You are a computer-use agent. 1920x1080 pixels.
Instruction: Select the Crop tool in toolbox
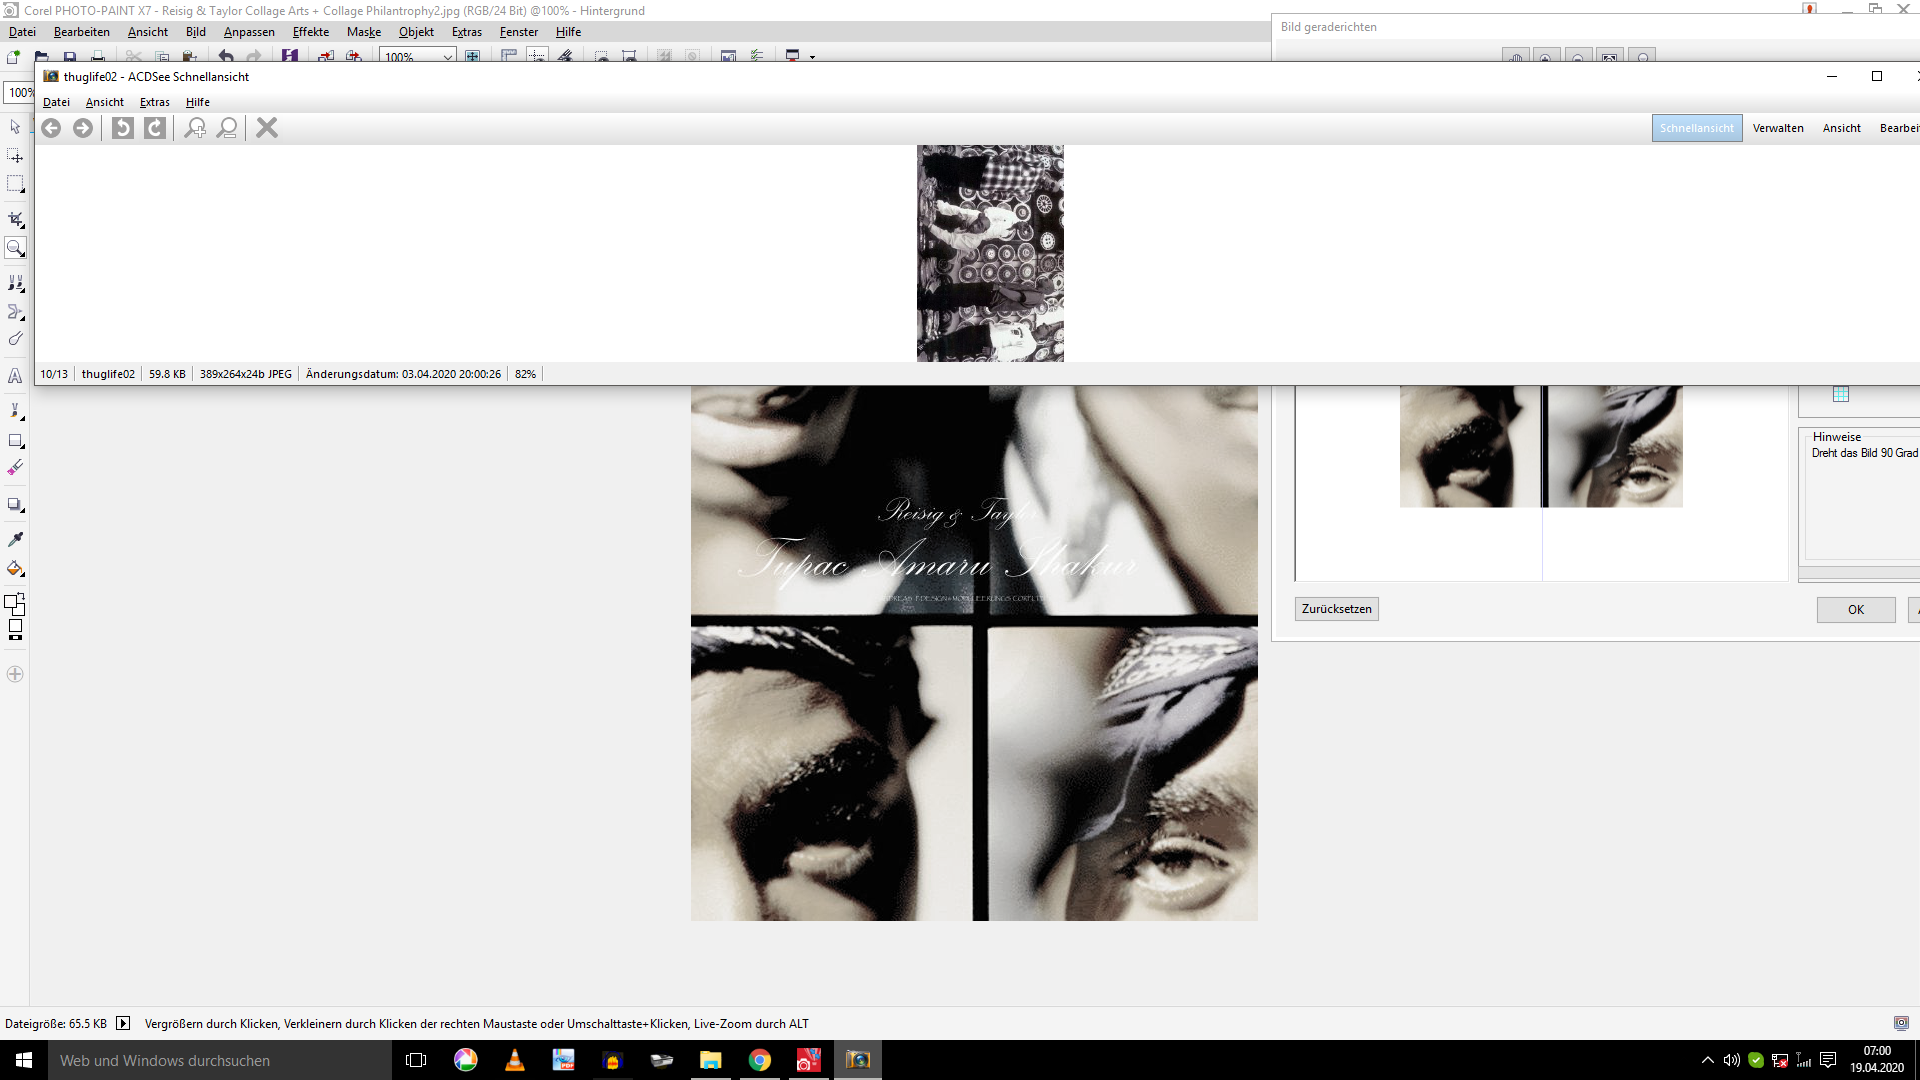15,219
